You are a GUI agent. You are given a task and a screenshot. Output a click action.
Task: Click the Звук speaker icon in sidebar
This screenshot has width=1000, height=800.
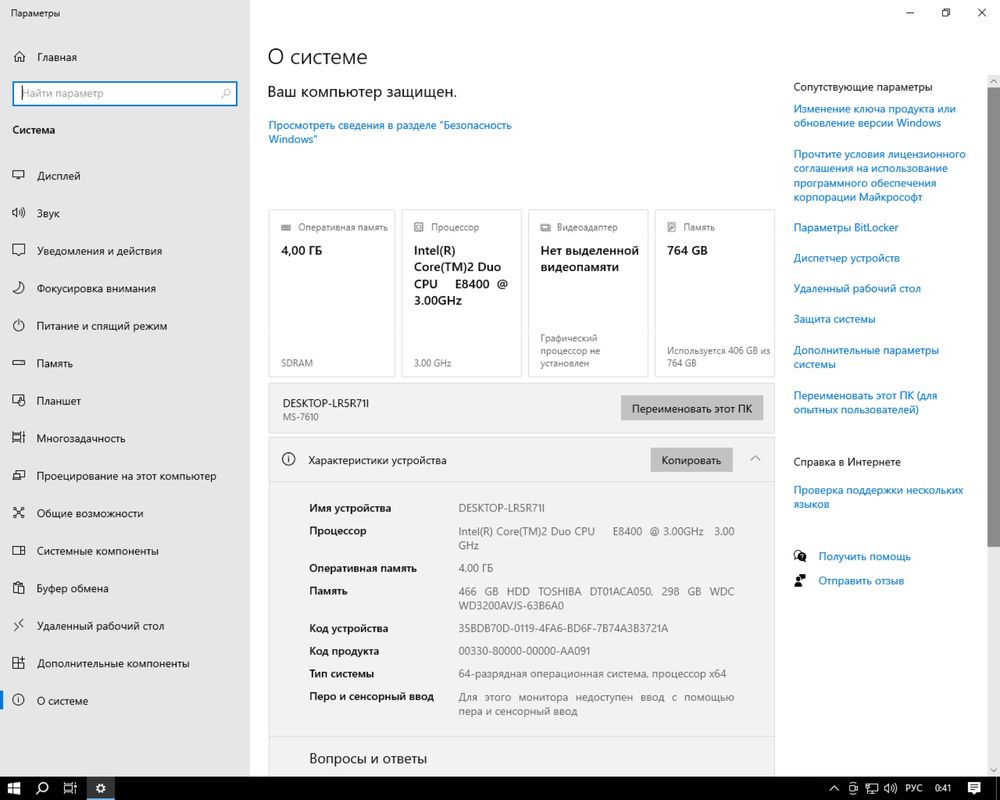(x=18, y=213)
